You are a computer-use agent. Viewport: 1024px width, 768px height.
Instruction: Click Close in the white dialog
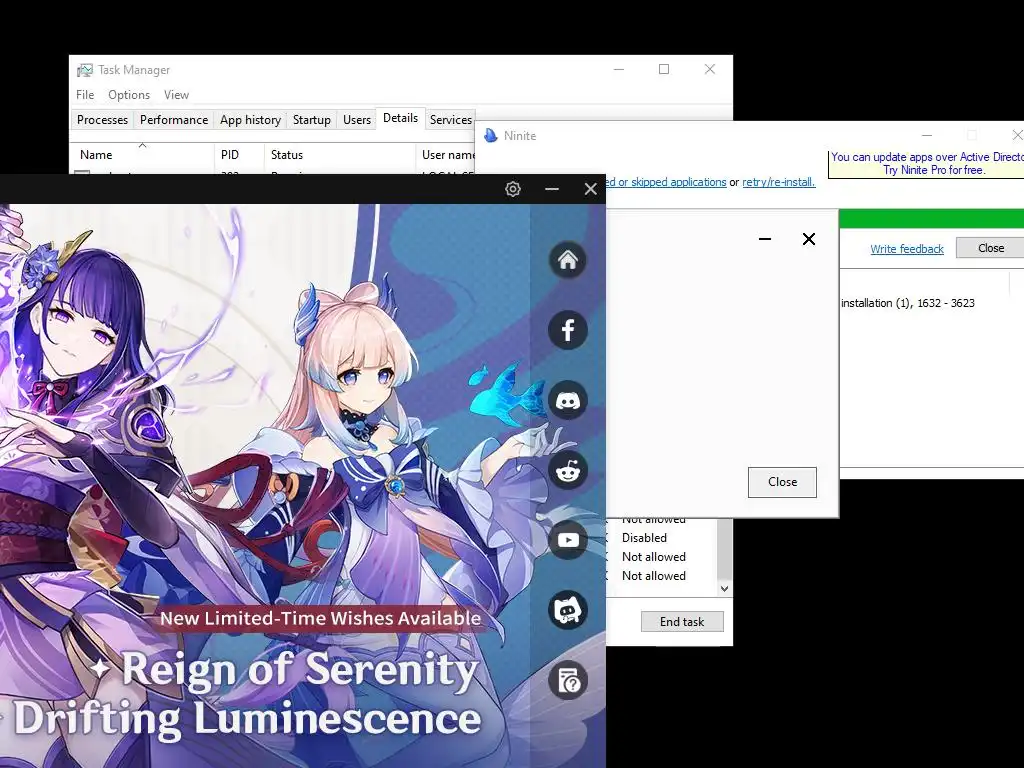782,482
